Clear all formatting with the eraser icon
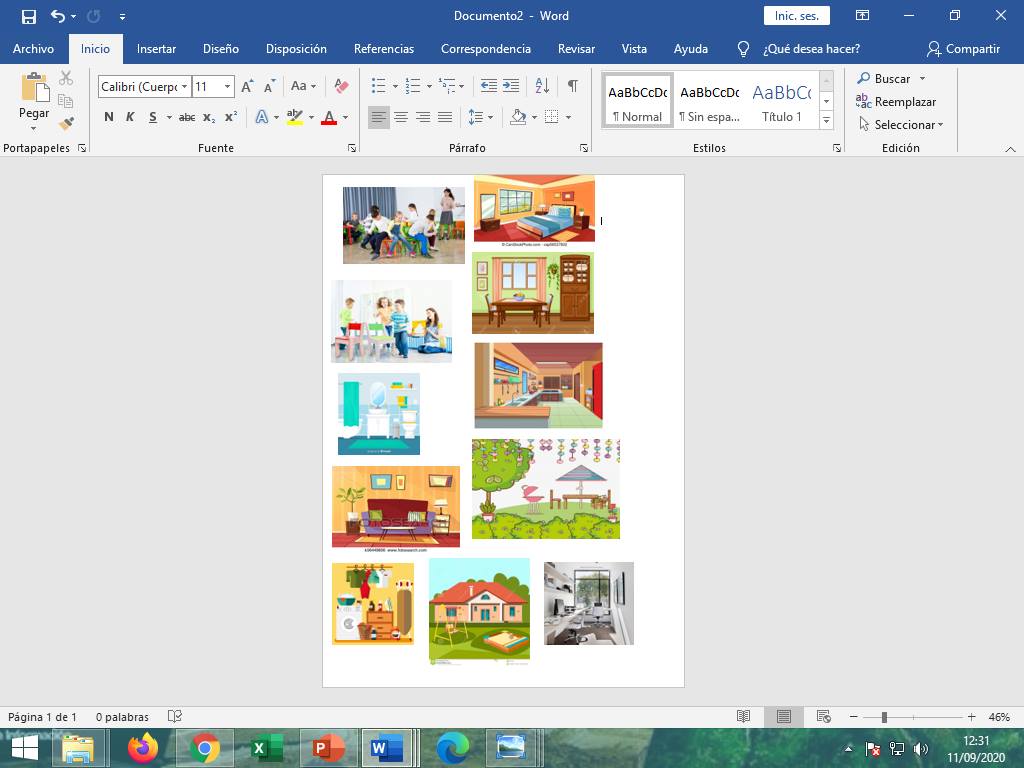1024x768 pixels. 341,87
